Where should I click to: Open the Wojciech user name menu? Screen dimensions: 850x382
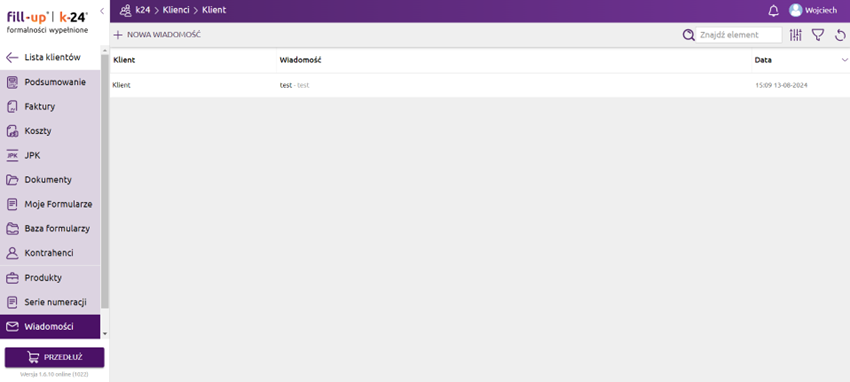click(x=821, y=10)
